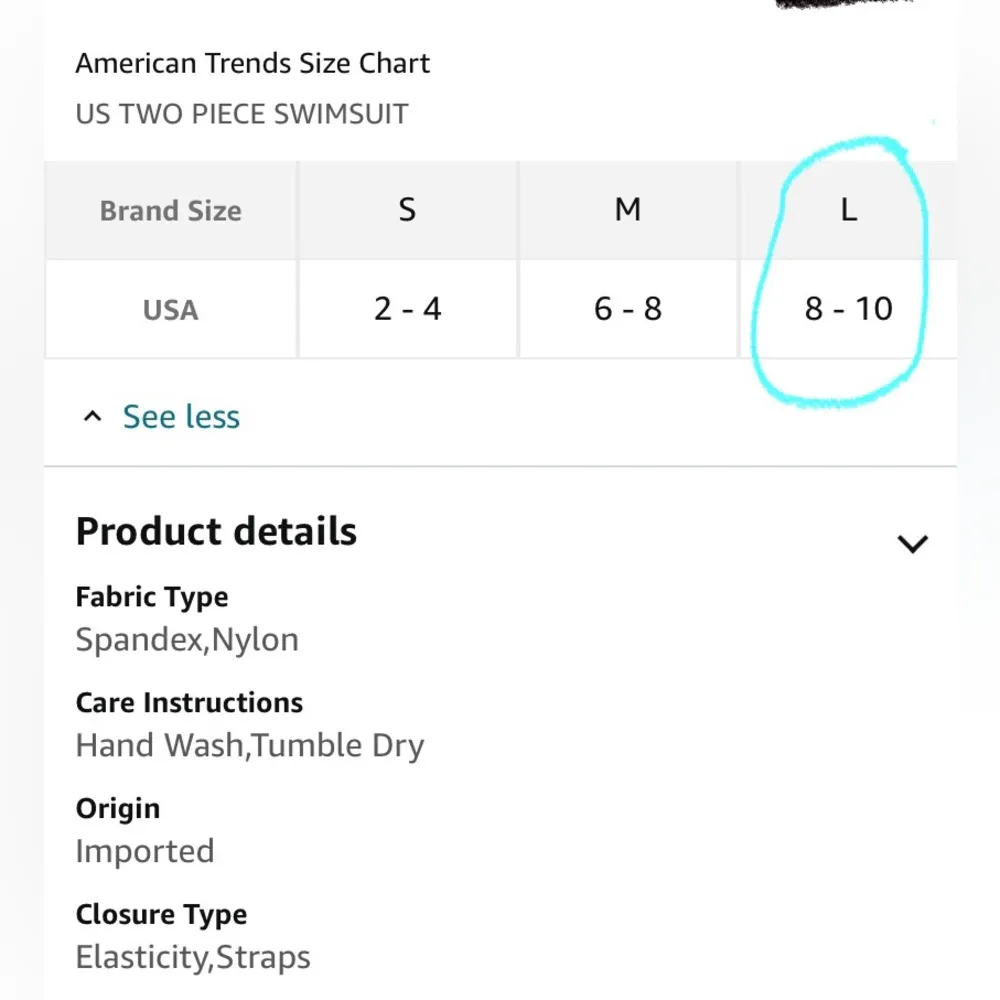Click the 6 - 8 USA size cell
Viewport: 1000px width, 1000px height.
[x=628, y=308]
